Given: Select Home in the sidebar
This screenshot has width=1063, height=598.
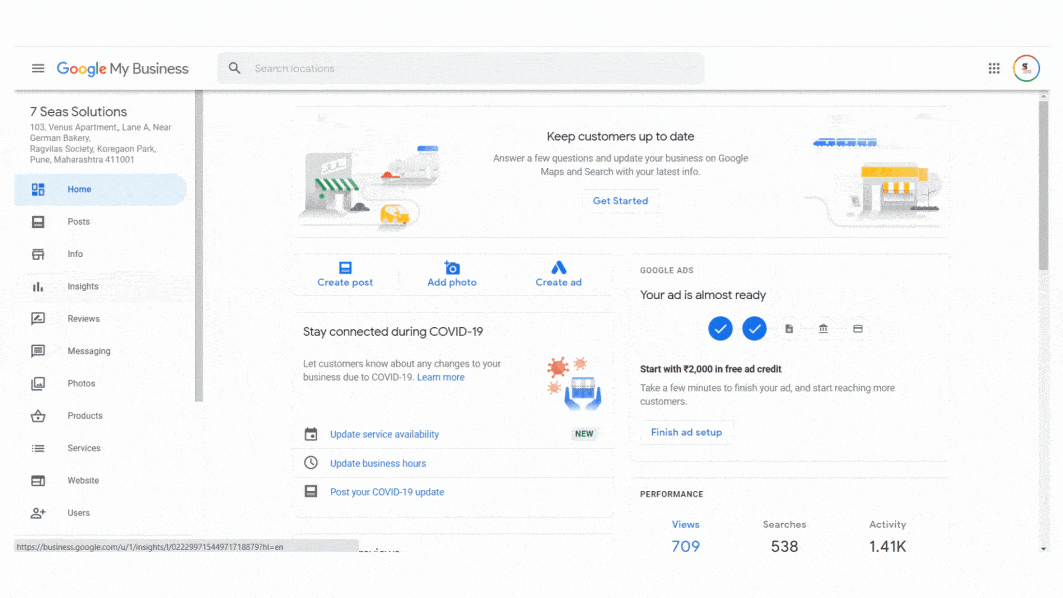Looking at the screenshot, I should click(100, 189).
